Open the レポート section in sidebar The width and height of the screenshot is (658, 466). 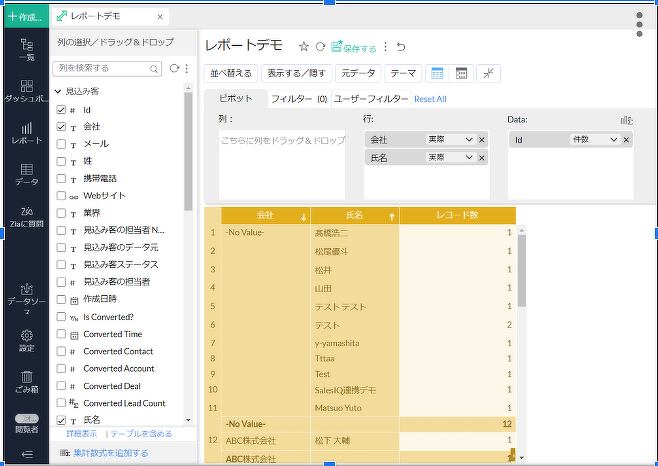[x=26, y=133]
